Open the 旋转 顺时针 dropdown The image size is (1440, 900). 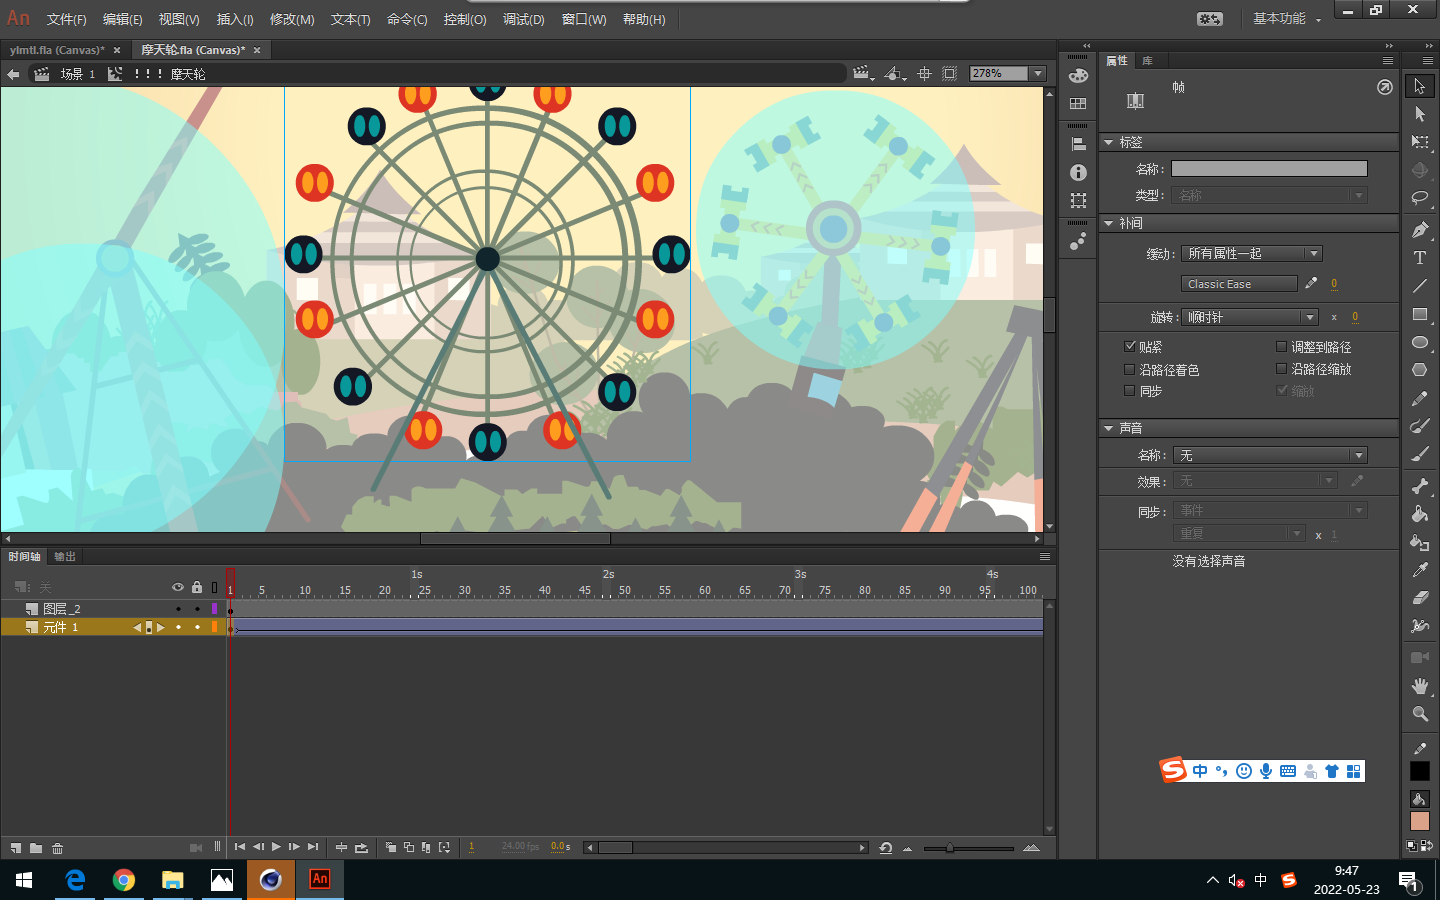[1250, 317]
